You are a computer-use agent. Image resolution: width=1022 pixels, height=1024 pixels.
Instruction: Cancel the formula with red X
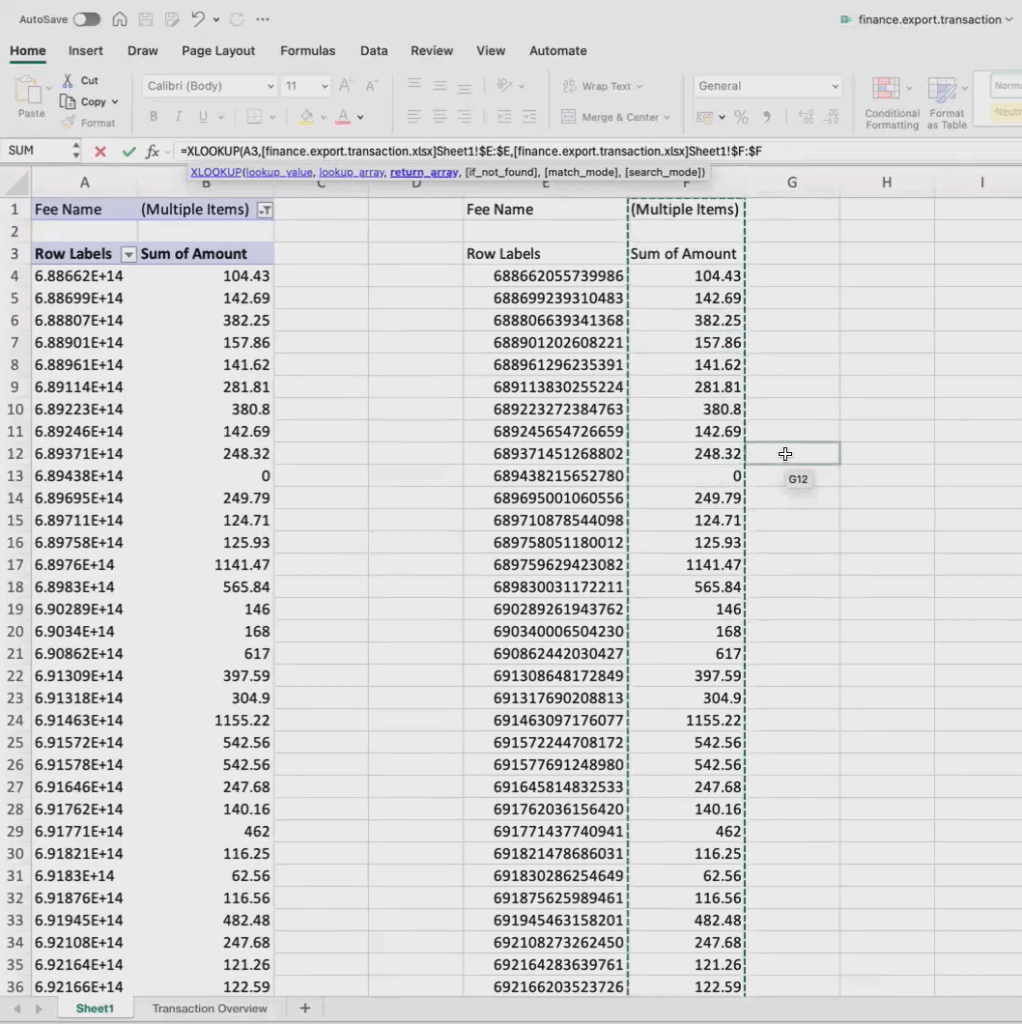pos(100,151)
